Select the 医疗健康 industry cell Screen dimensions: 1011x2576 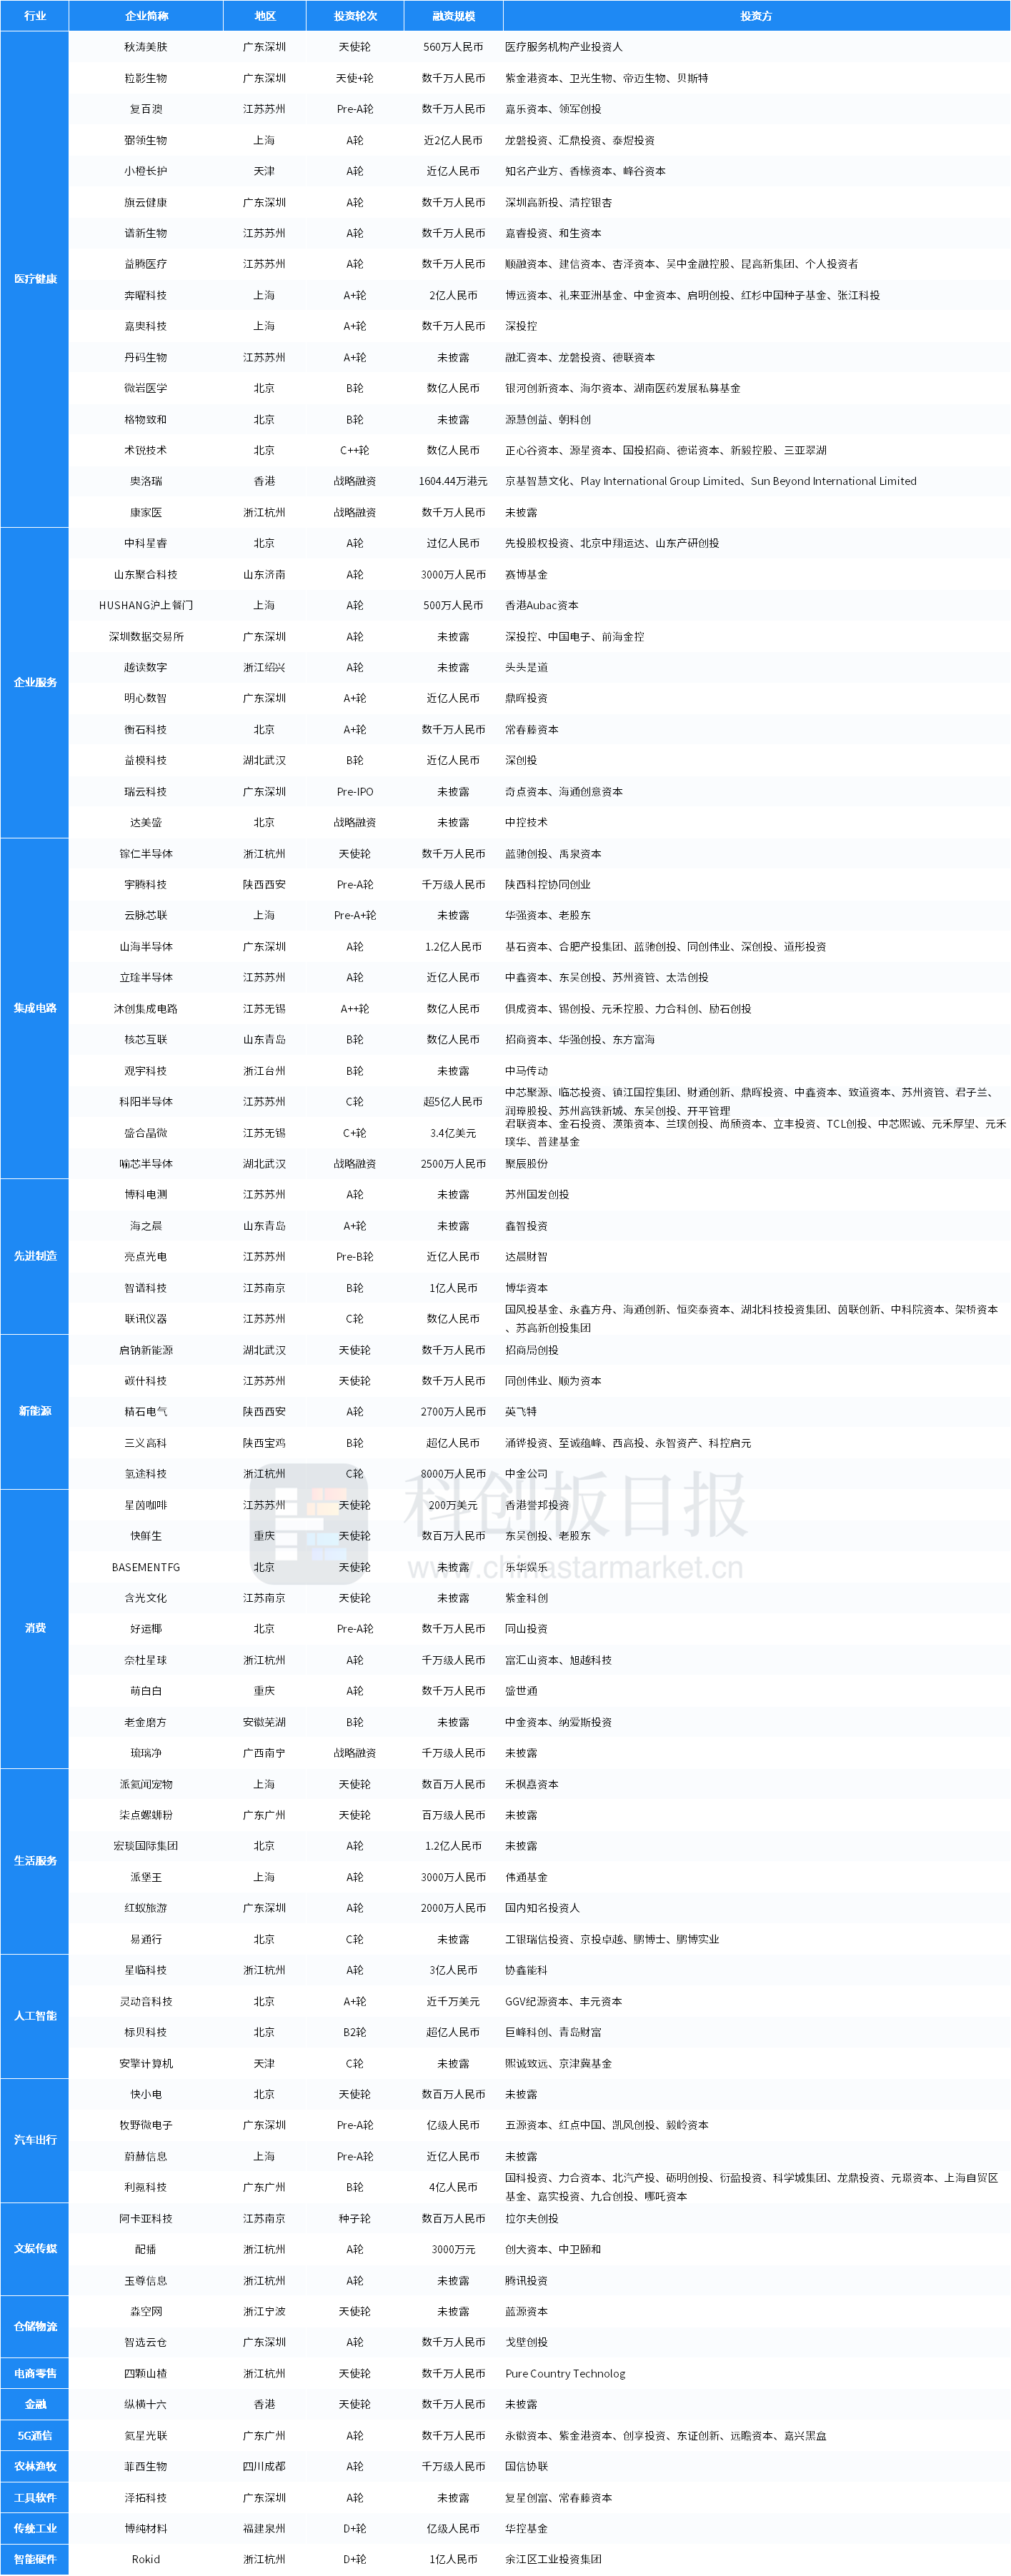[x=35, y=279]
